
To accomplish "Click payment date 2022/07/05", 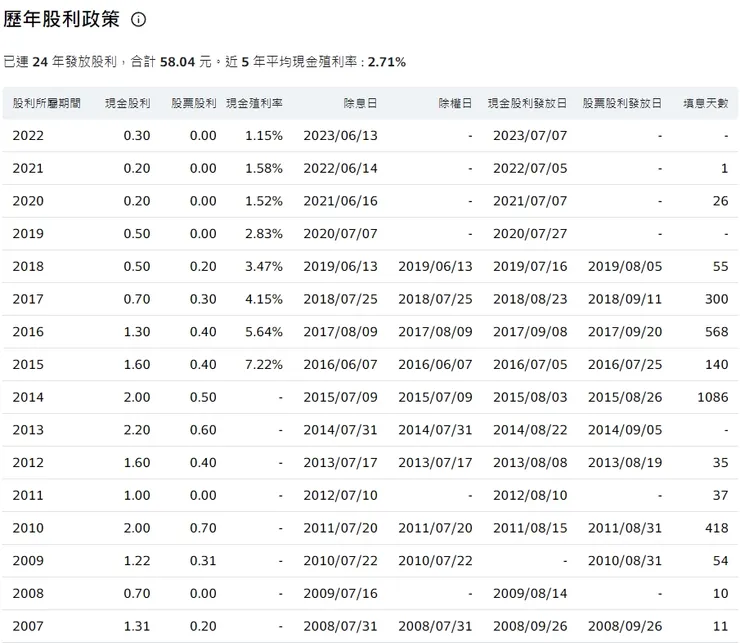I will [x=530, y=169].
